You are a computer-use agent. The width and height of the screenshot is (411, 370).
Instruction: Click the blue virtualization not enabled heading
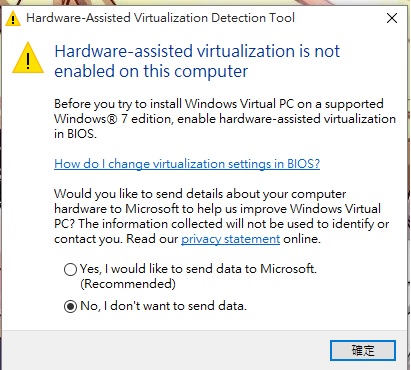pos(197,61)
